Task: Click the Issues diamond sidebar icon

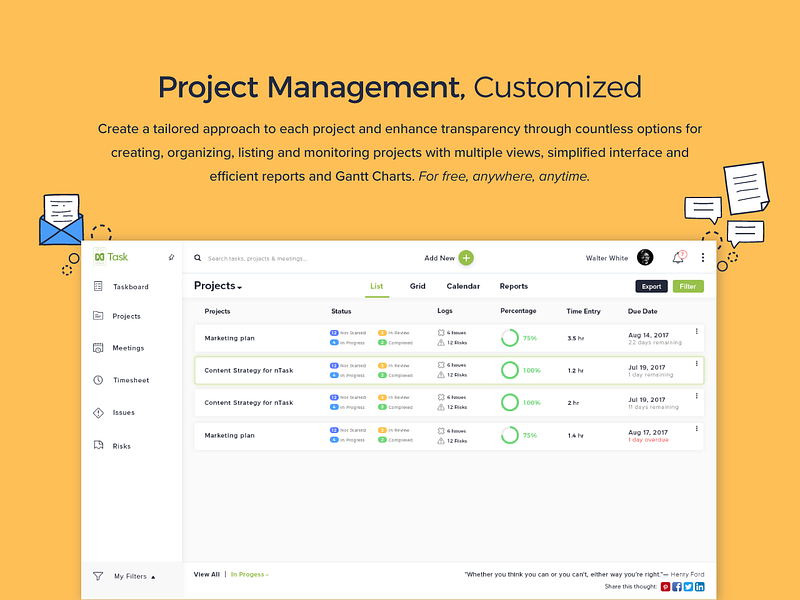Action: point(98,413)
